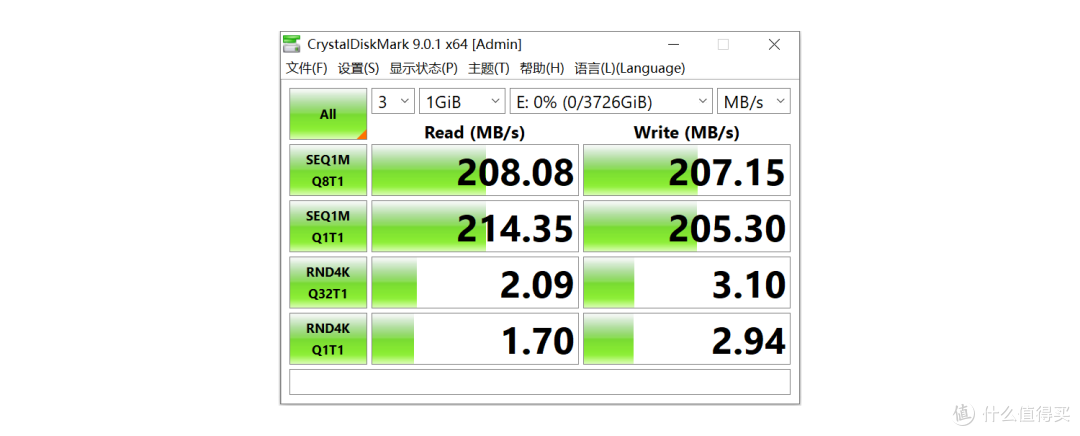Click the Read (MB/s) column header

pos(475,132)
